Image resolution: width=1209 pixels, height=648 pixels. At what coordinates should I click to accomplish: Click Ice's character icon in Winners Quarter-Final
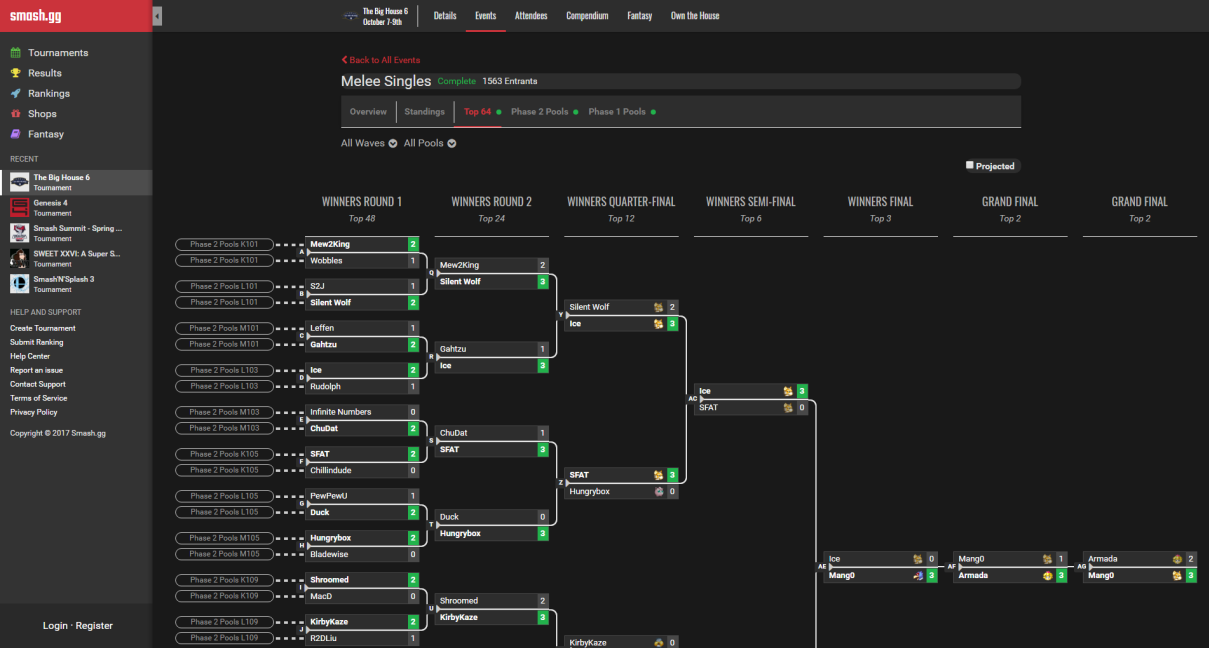click(658, 324)
